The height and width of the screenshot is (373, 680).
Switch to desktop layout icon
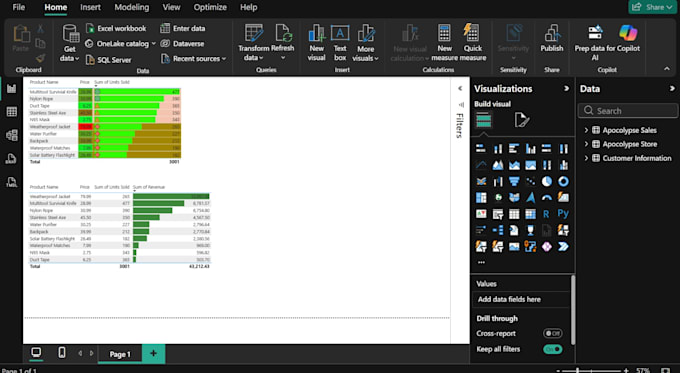click(x=36, y=353)
